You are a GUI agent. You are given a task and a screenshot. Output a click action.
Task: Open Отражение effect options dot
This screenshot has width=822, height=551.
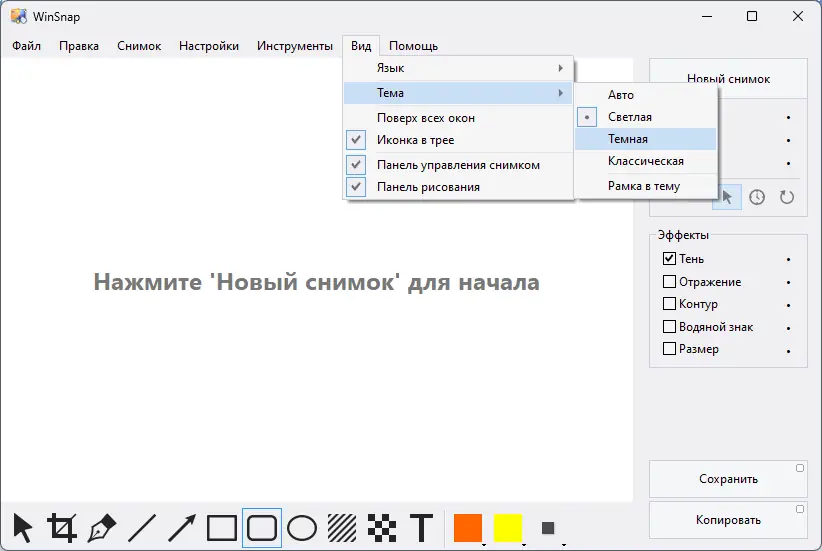click(788, 282)
